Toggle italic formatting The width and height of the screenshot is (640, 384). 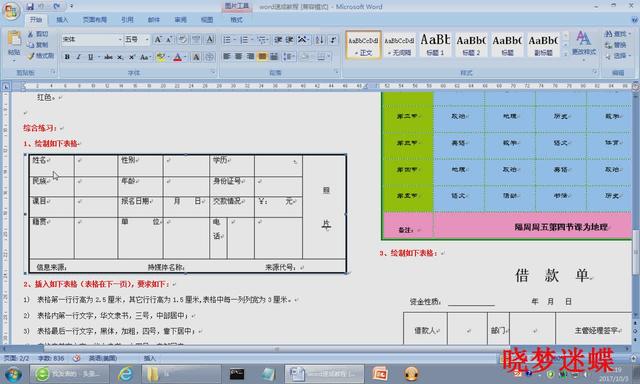click(x=78, y=57)
